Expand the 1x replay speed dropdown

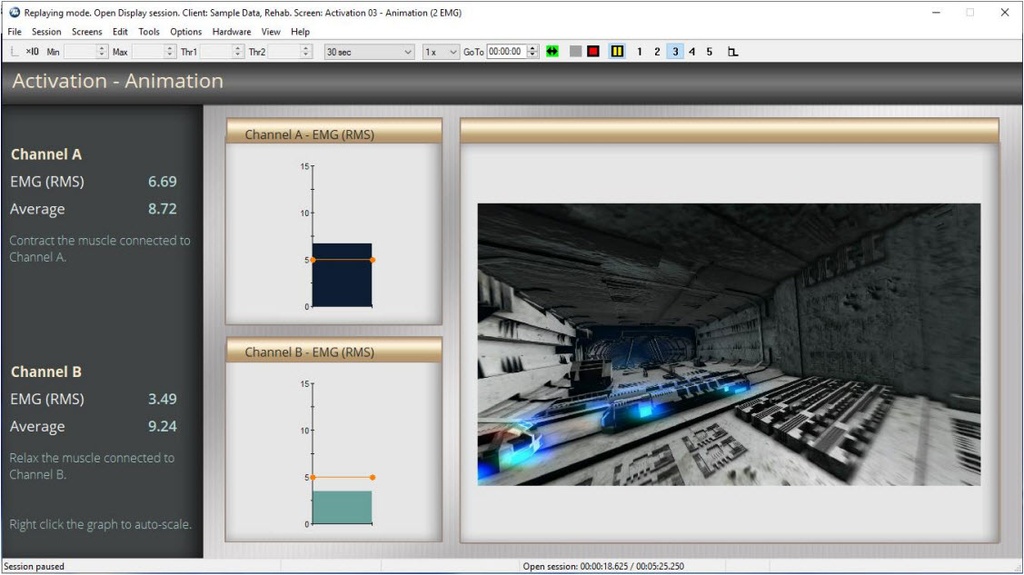441,52
